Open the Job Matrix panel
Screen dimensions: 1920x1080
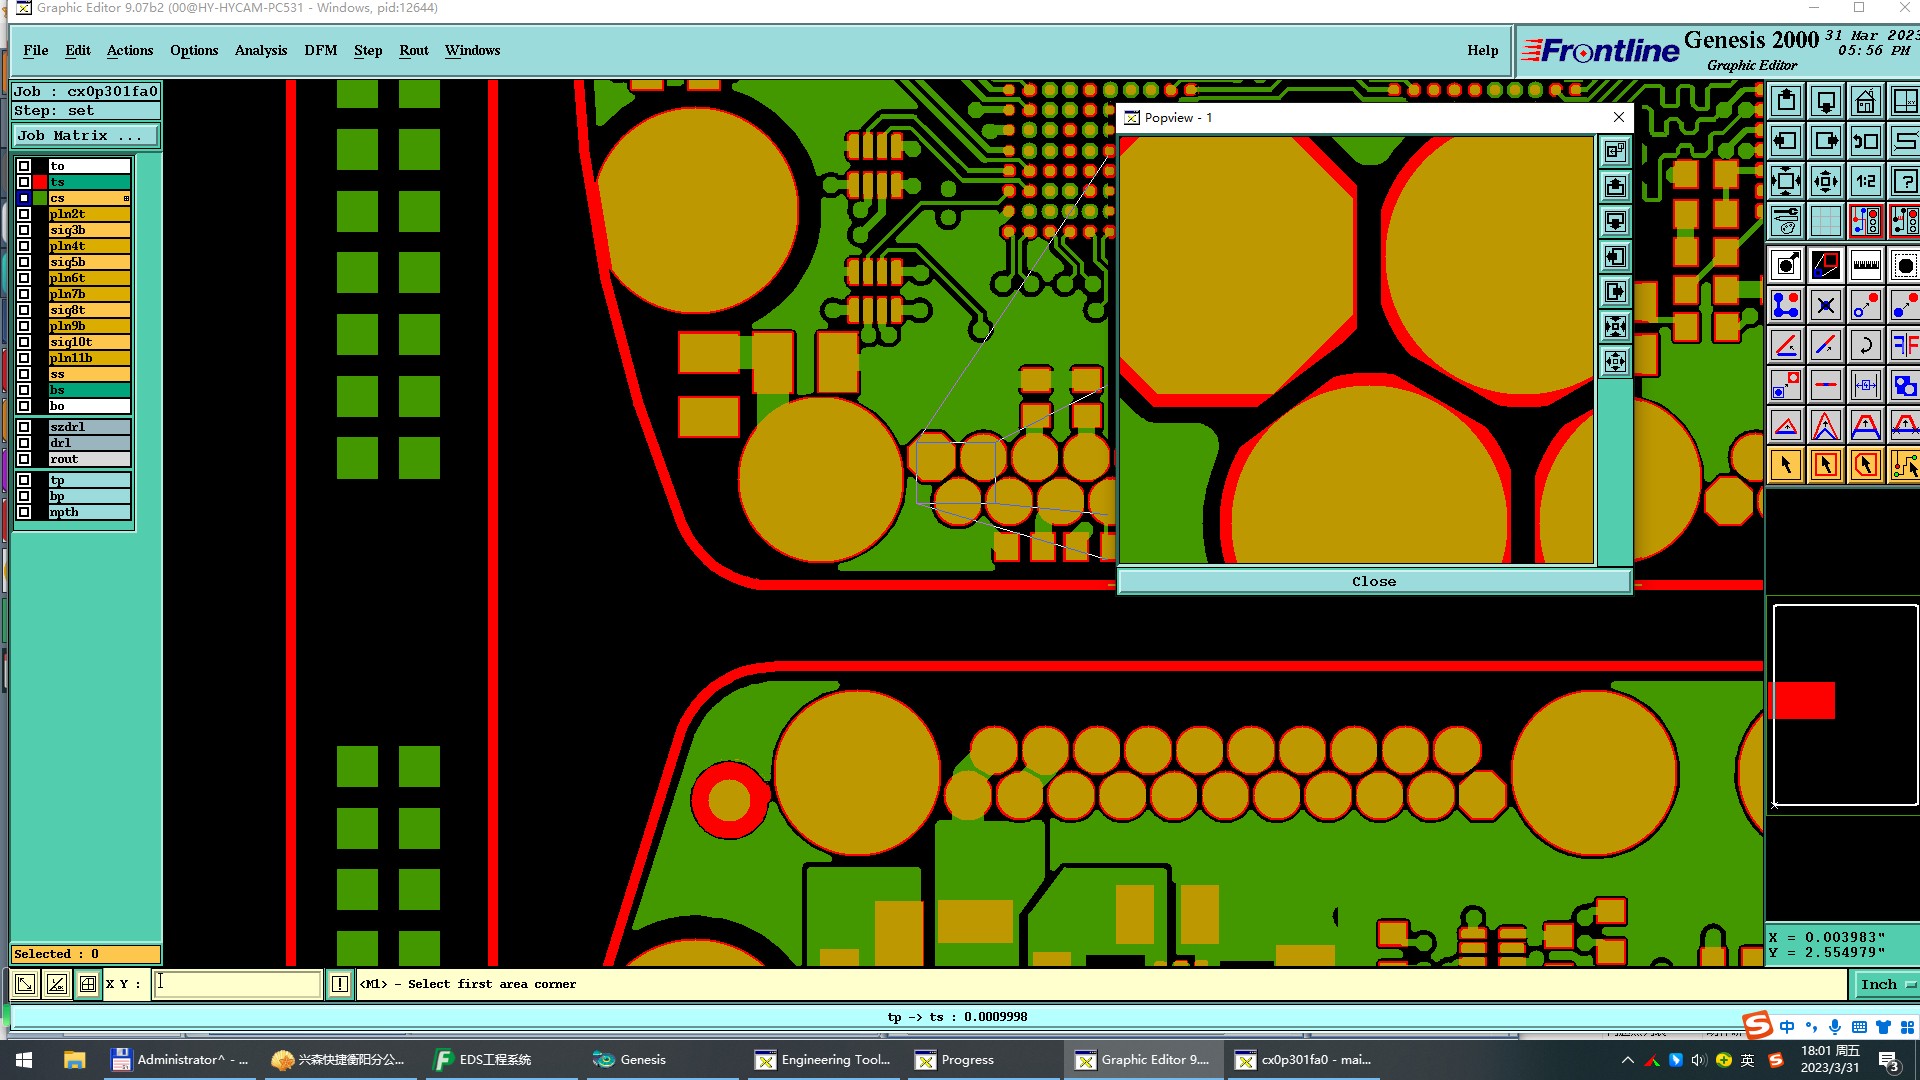pyautogui.click(x=86, y=136)
